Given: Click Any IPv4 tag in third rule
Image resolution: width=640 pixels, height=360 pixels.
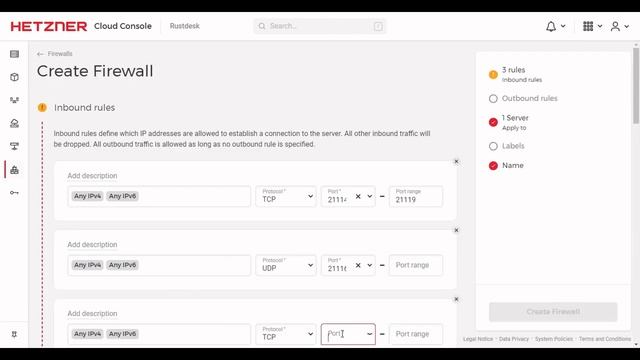Looking at the screenshot, I should [x=87, y=334].
